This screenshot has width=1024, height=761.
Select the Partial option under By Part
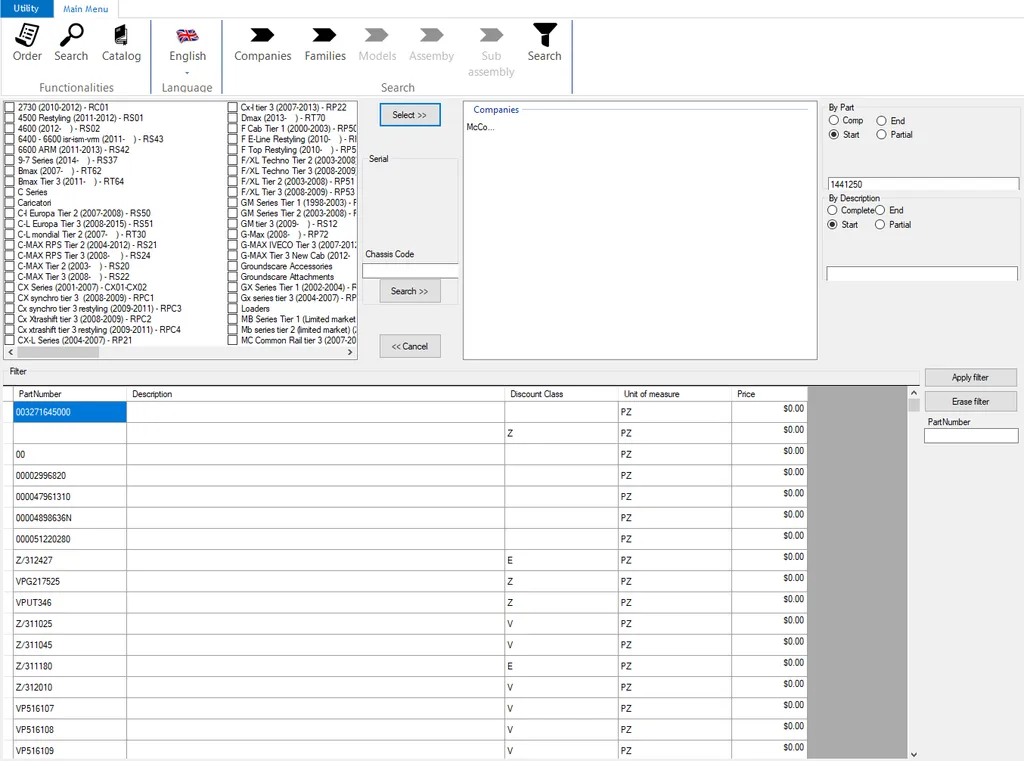(x=882, y=135)
